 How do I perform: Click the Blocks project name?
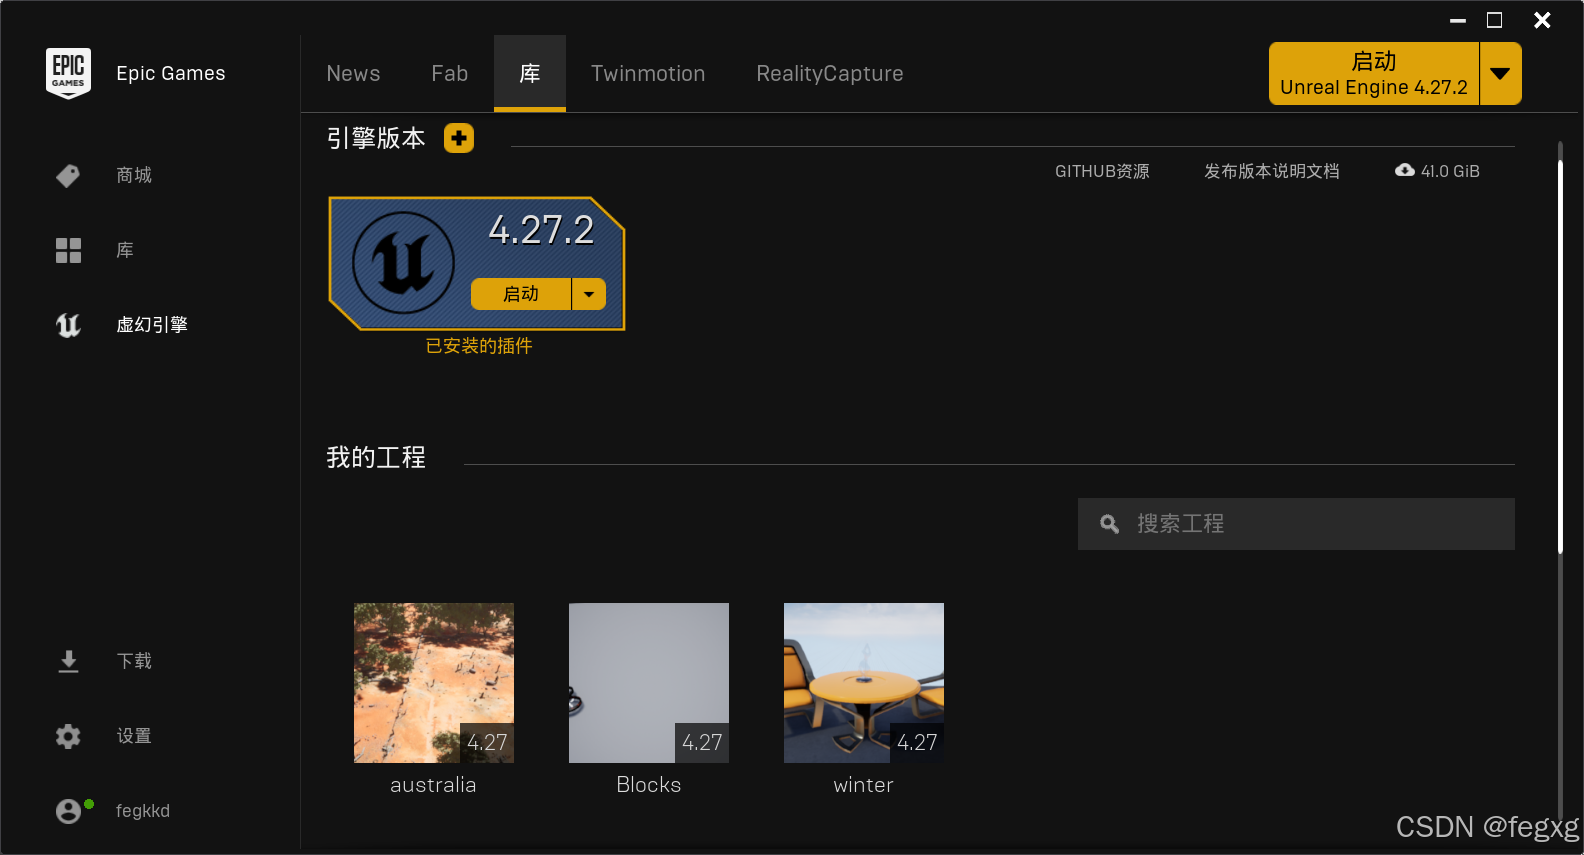coord(649,785)
